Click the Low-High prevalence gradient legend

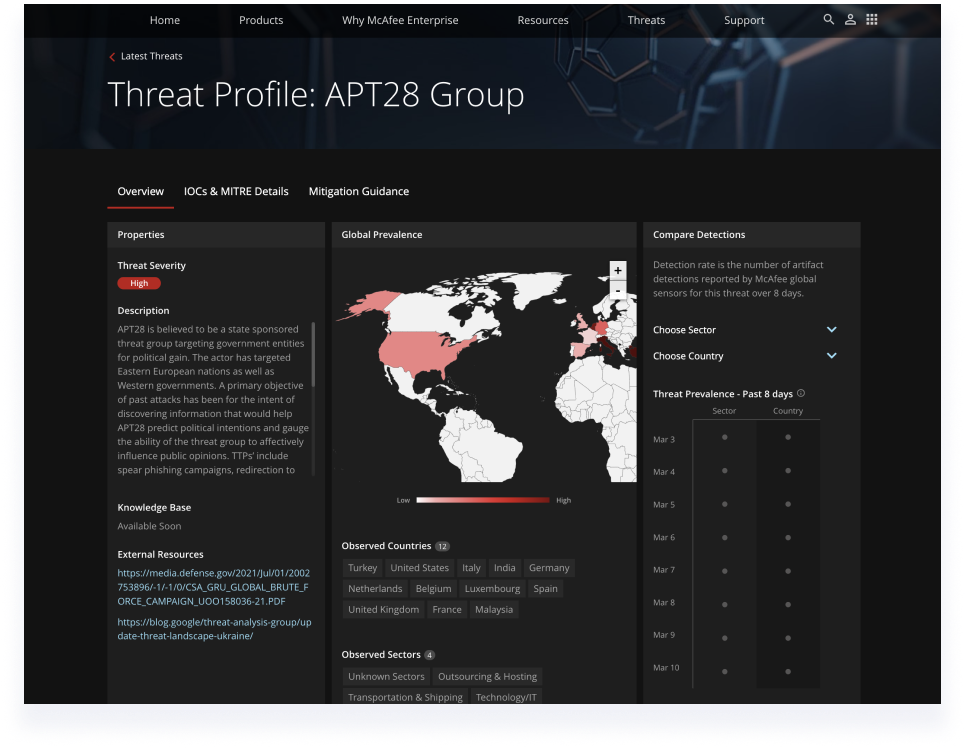[x=483, y=500]
